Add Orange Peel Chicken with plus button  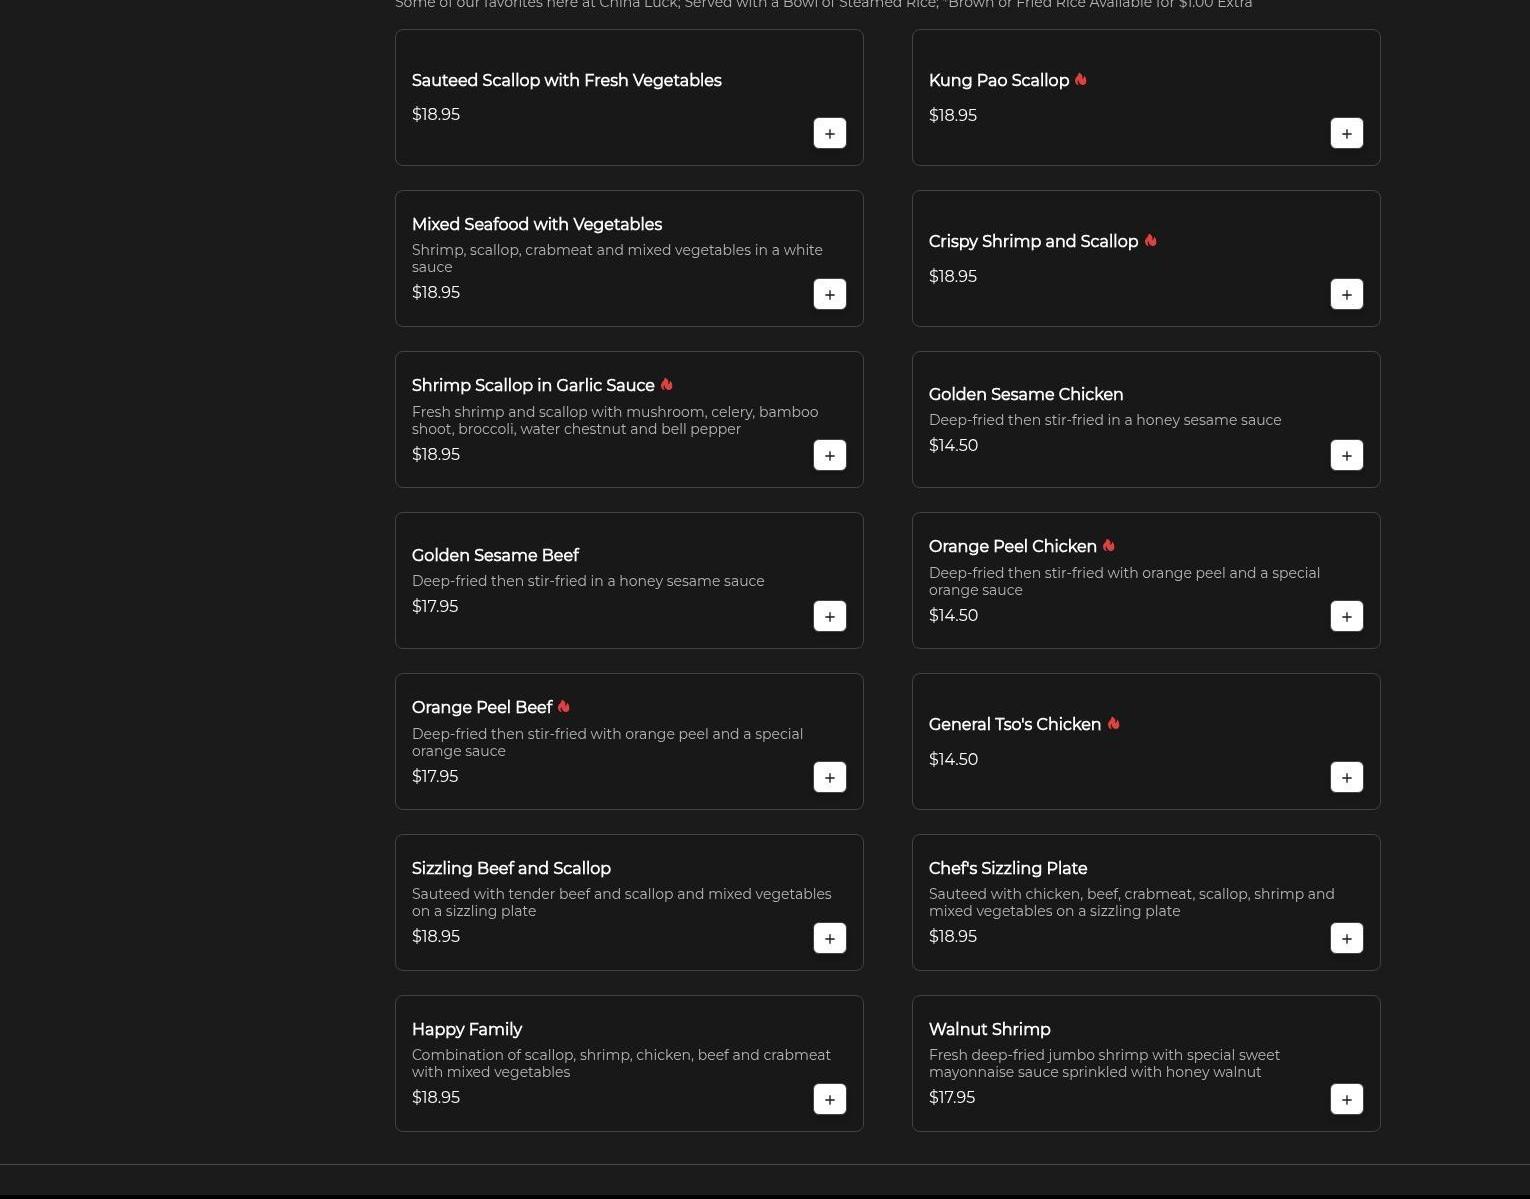tap(1346, 617)
